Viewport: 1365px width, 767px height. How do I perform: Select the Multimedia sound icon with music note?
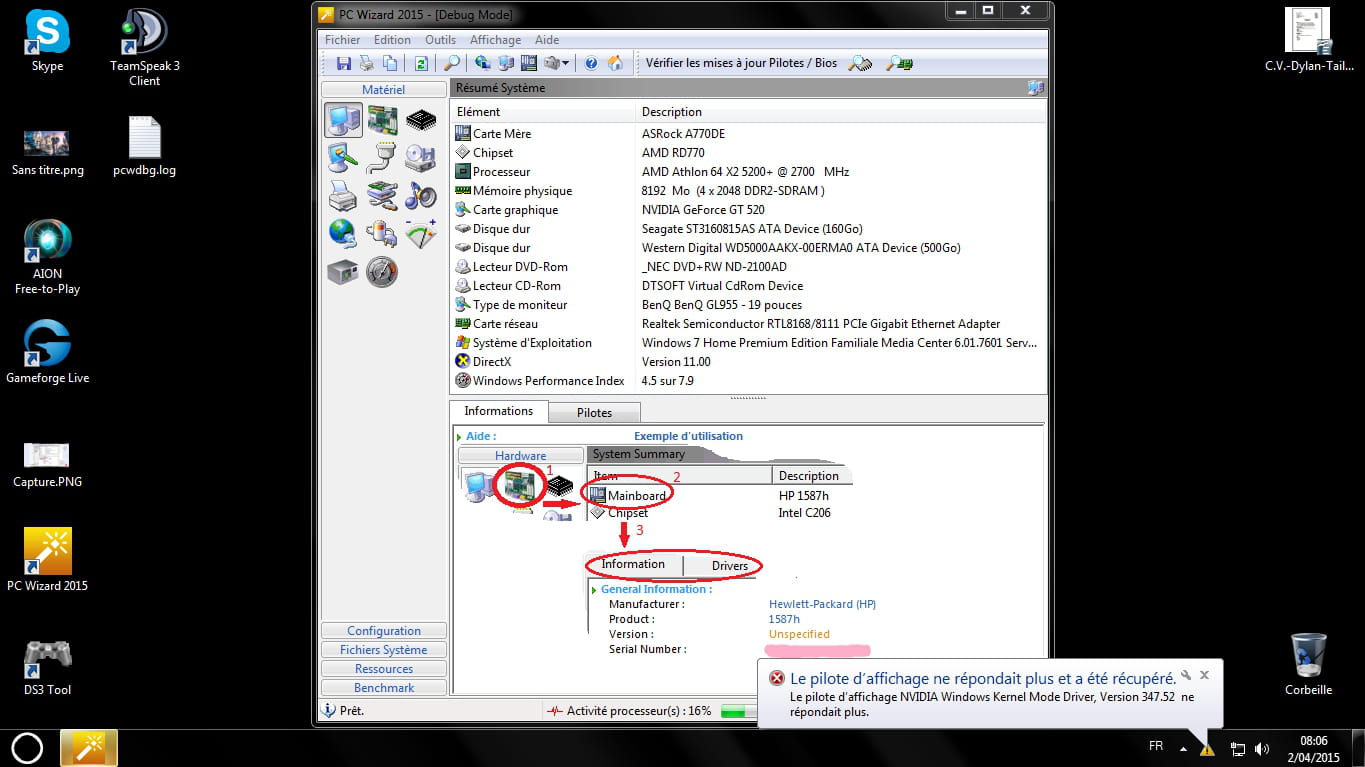coord(421,196)
